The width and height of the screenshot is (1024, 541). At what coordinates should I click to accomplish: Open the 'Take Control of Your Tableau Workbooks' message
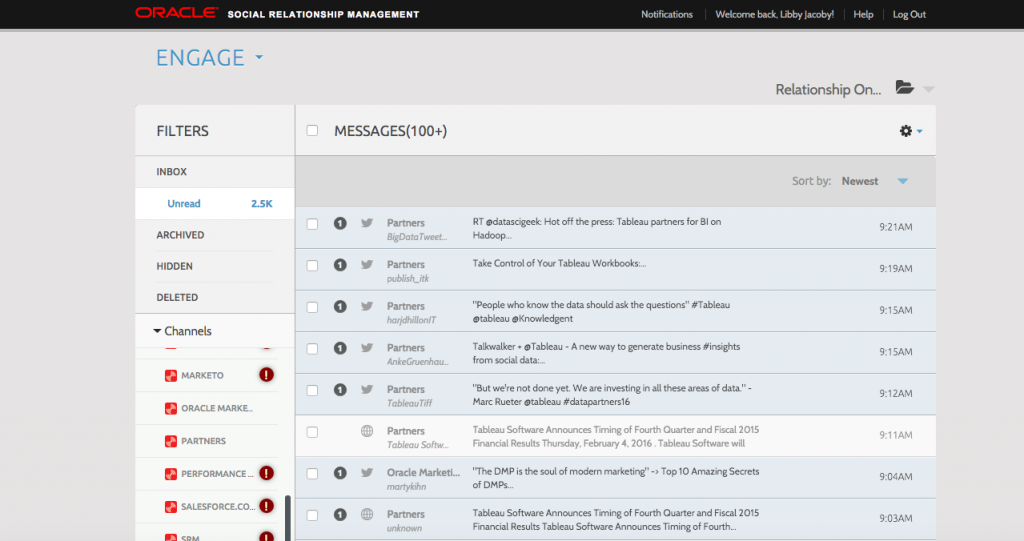pyautogui.click(x=559, y=264)
